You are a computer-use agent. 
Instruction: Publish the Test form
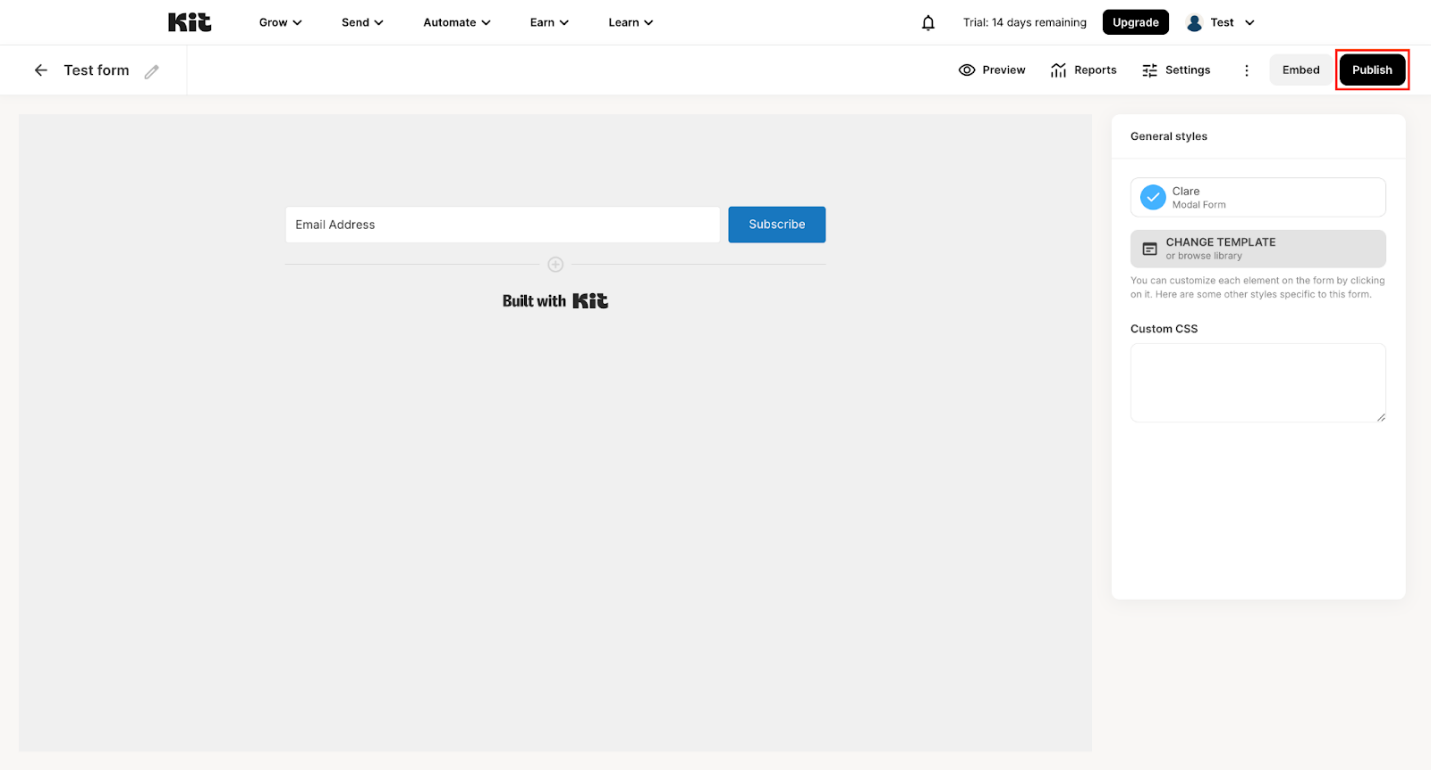[x=1372, y=69]
